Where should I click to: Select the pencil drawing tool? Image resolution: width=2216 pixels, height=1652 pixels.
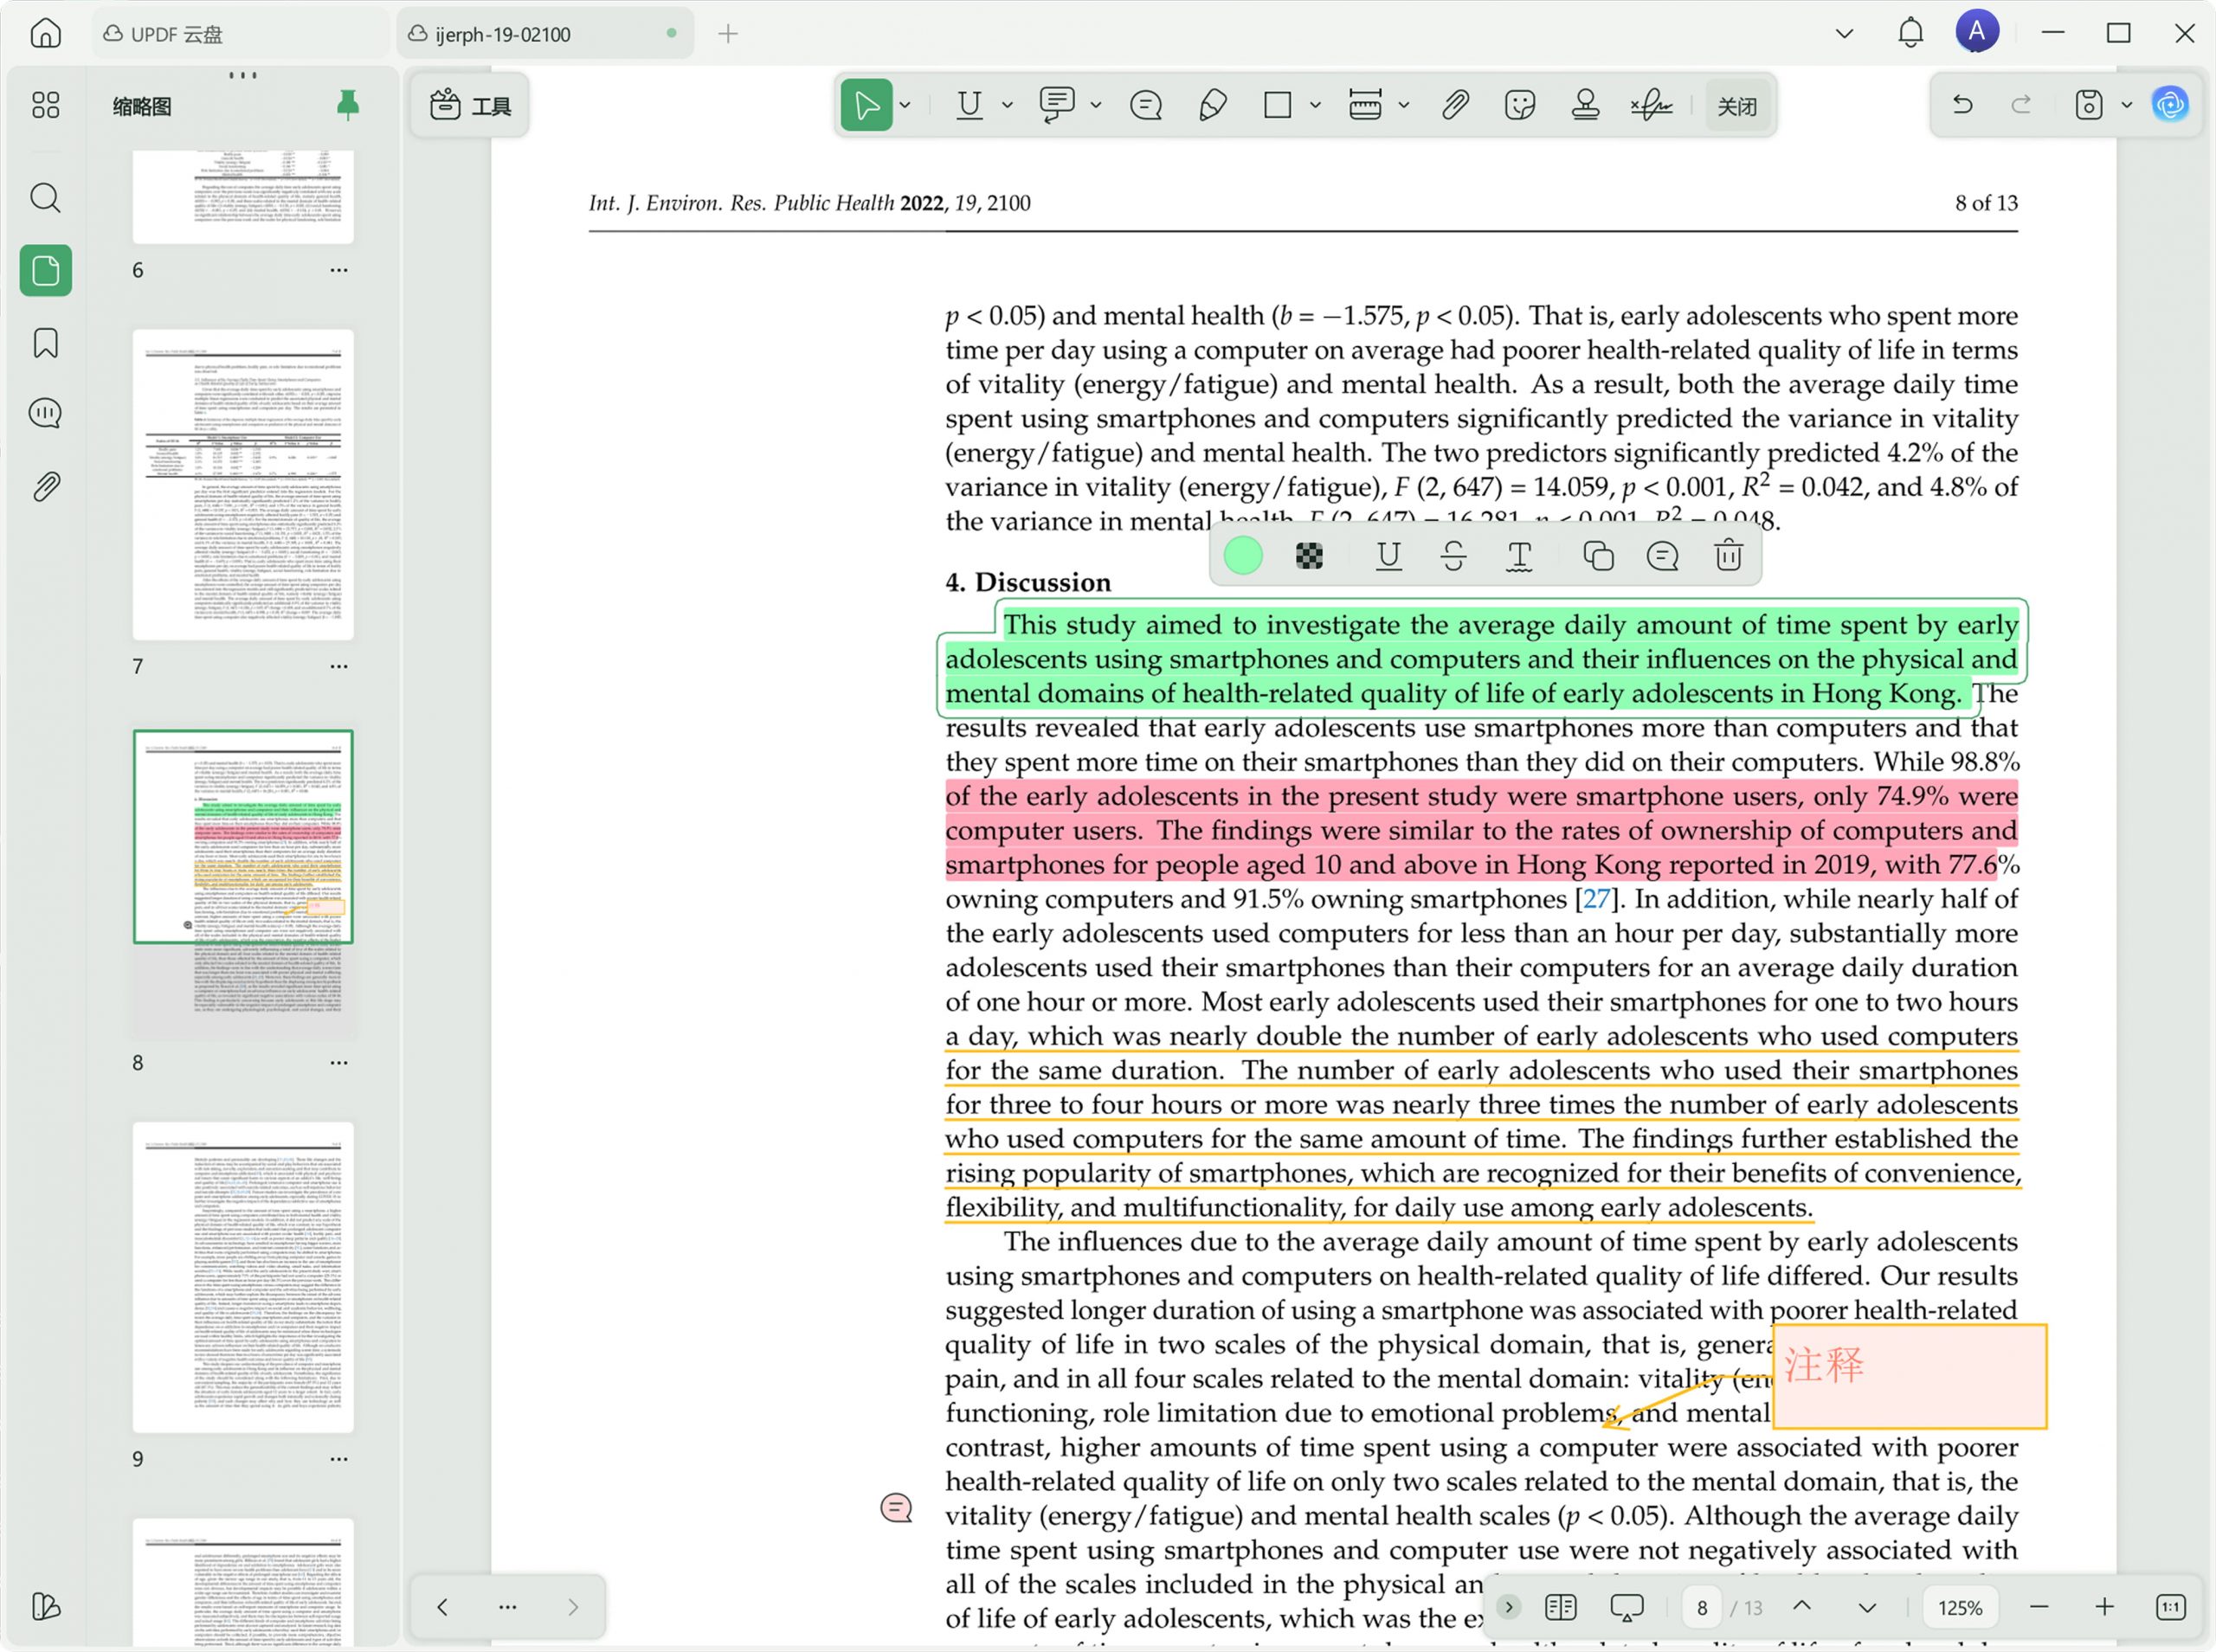point(1212,105)
